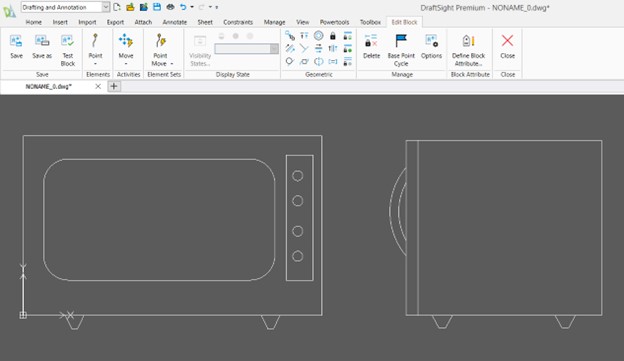
Task: Open the Sheet ribbon tab
Action: 205,22
